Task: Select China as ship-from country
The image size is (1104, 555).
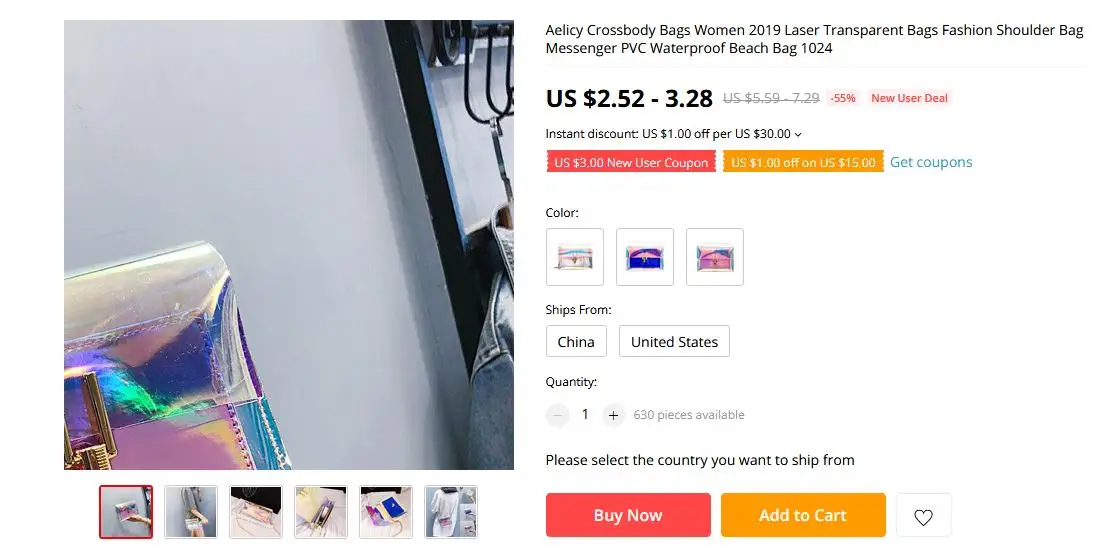Action: [576, 342]
